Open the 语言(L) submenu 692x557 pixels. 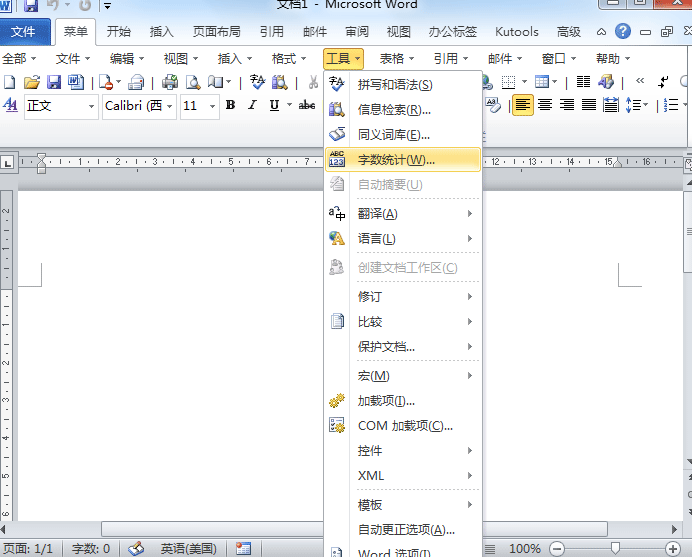[x=403, y=239]
